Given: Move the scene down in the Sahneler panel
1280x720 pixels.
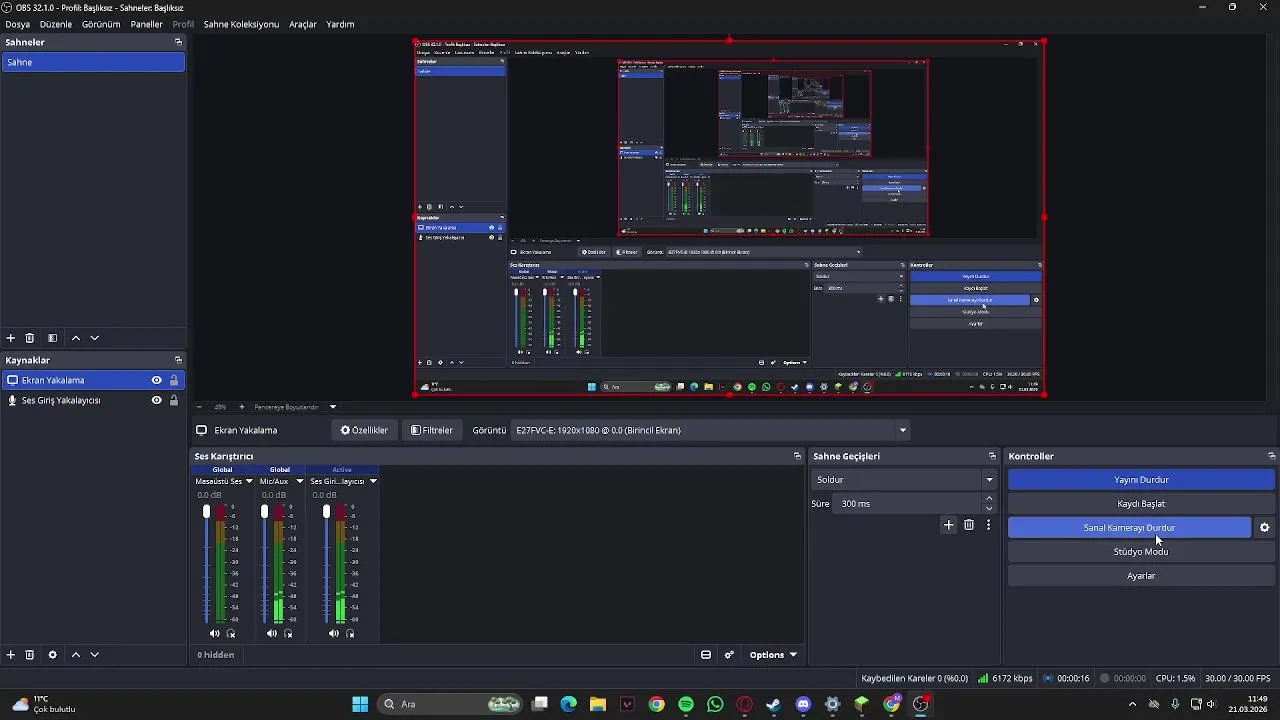Looking at the screenshot, I should click(95, 338).
